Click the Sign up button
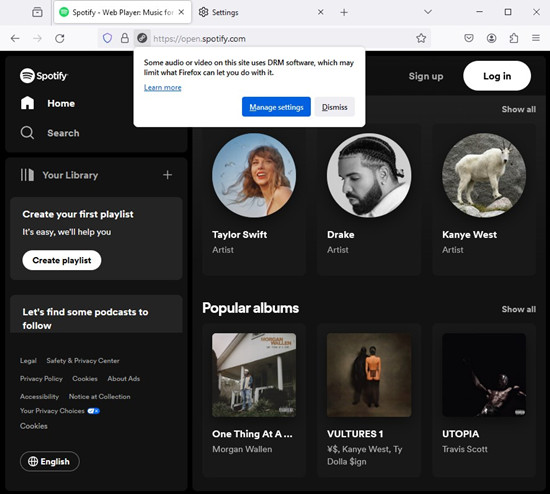550x494 pixels. pyautogui.click(x=426, y=76)
